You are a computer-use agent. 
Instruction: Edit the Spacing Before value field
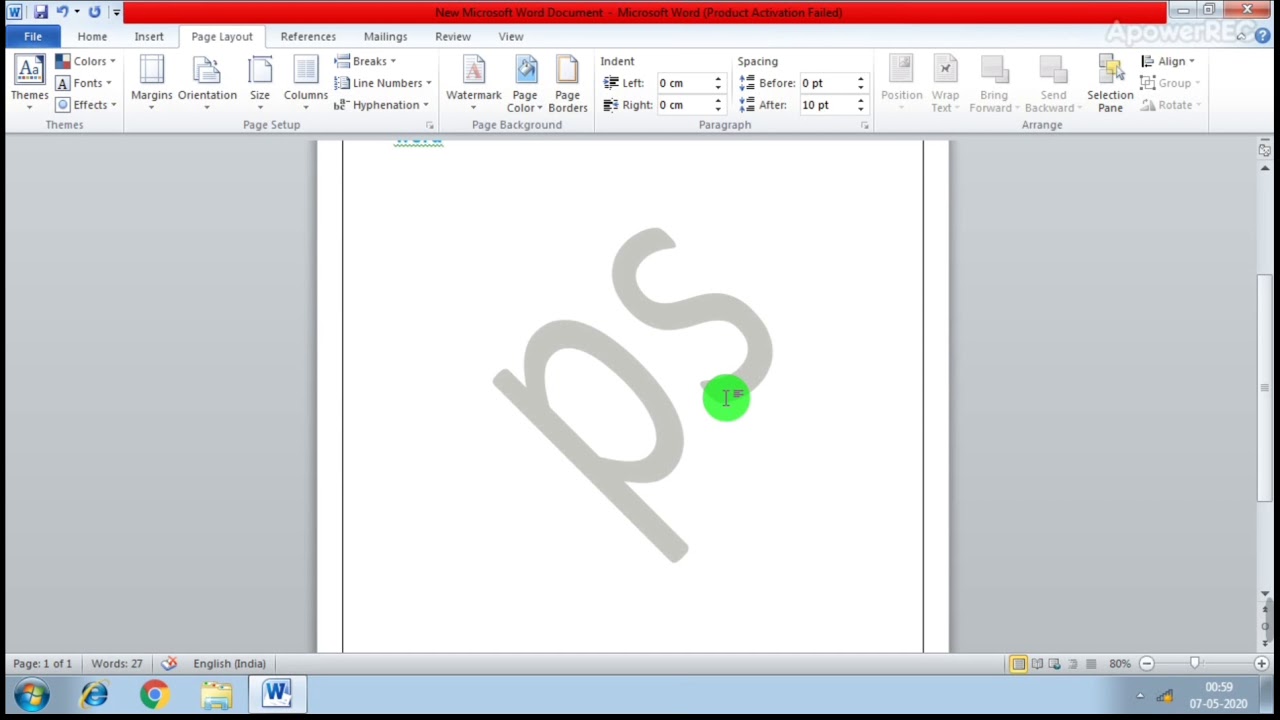pyautogui.click(x=826, y=83)
